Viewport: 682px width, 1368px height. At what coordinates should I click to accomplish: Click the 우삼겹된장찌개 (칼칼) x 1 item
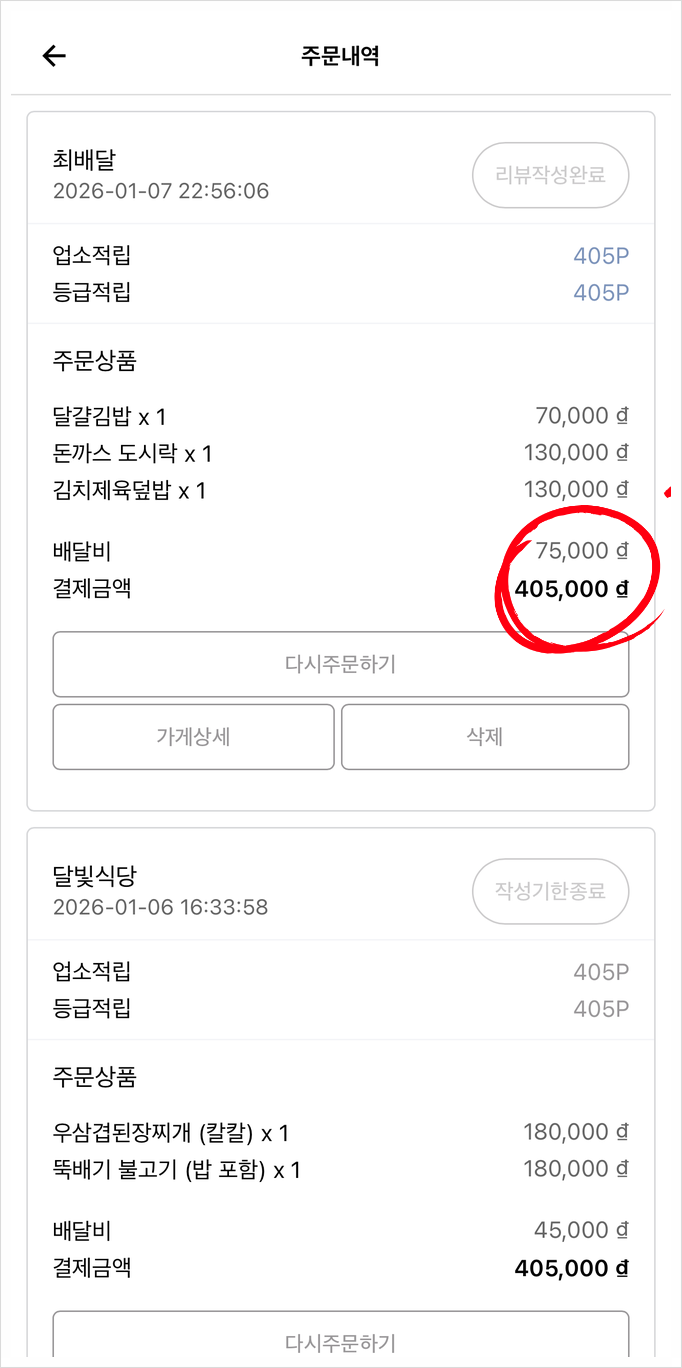tap(171, 1133)
